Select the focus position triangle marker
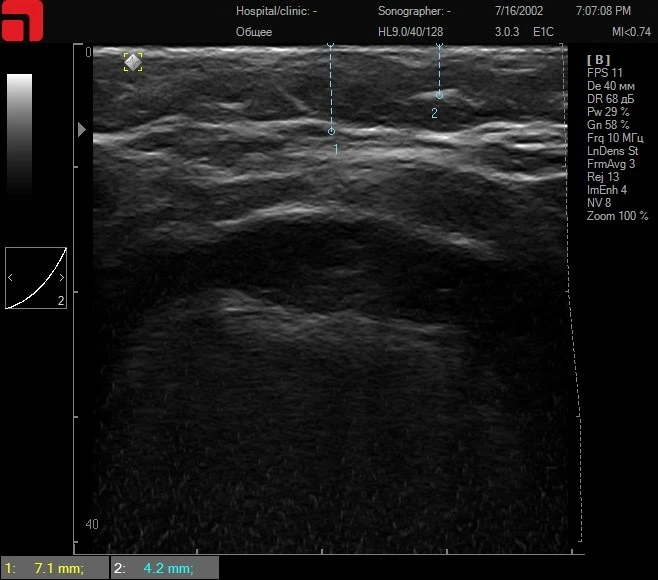 pos(82,130)
